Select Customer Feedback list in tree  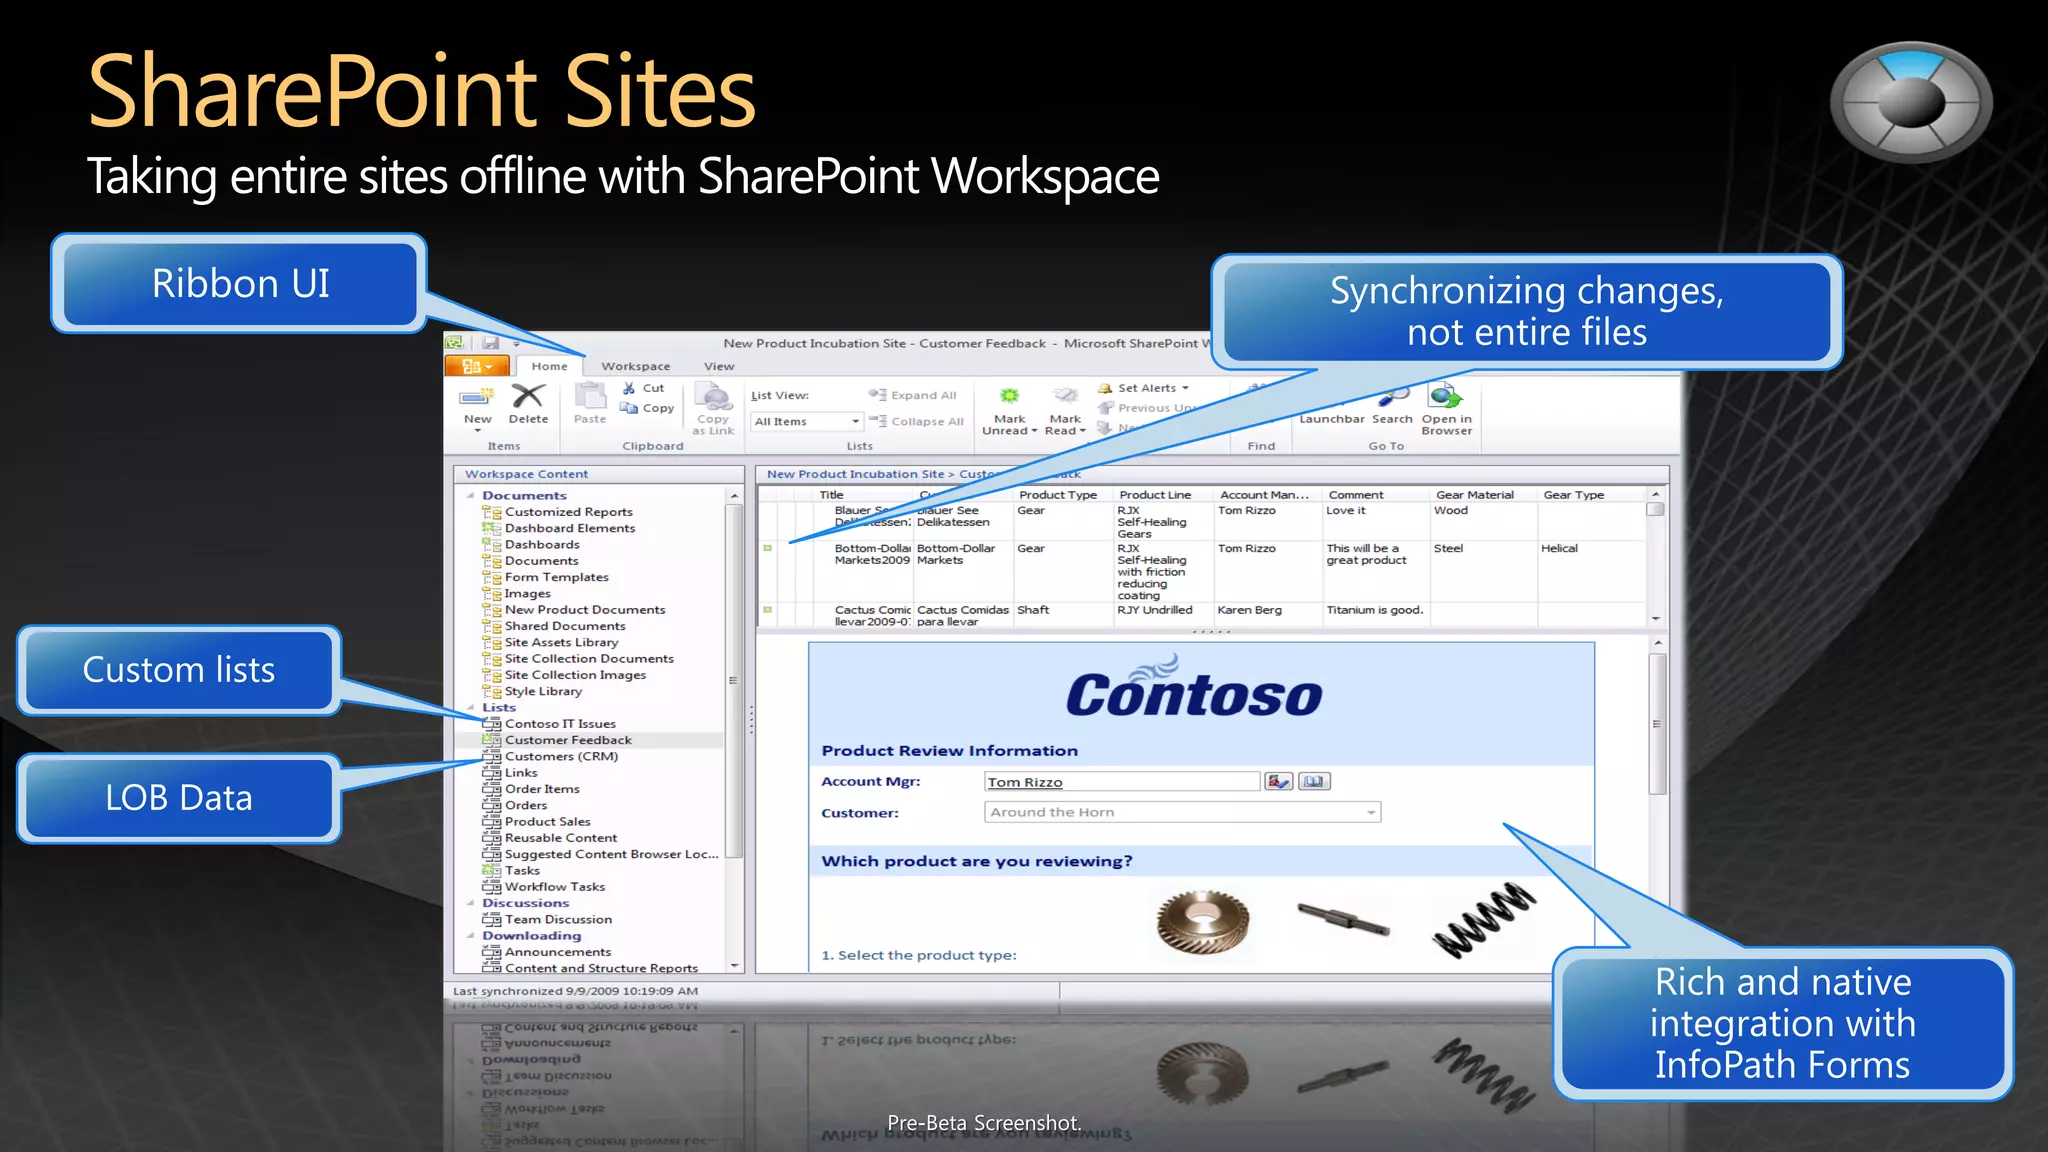(x=568, y=740)
